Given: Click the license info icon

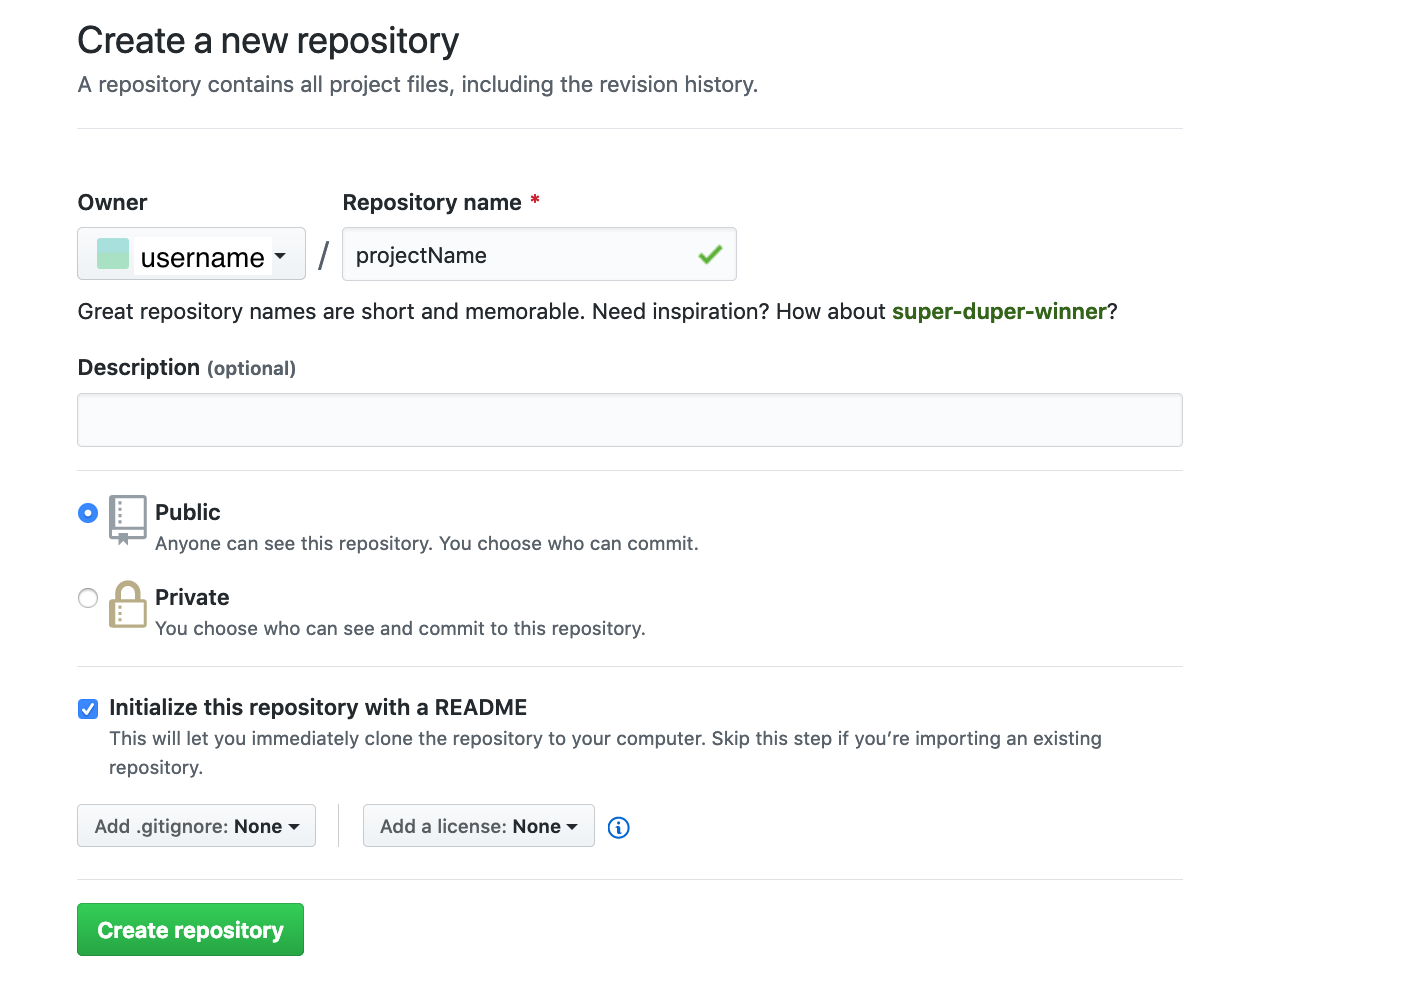Looking at the screenshot, I should pyautogui.click(x=619, y=827).
